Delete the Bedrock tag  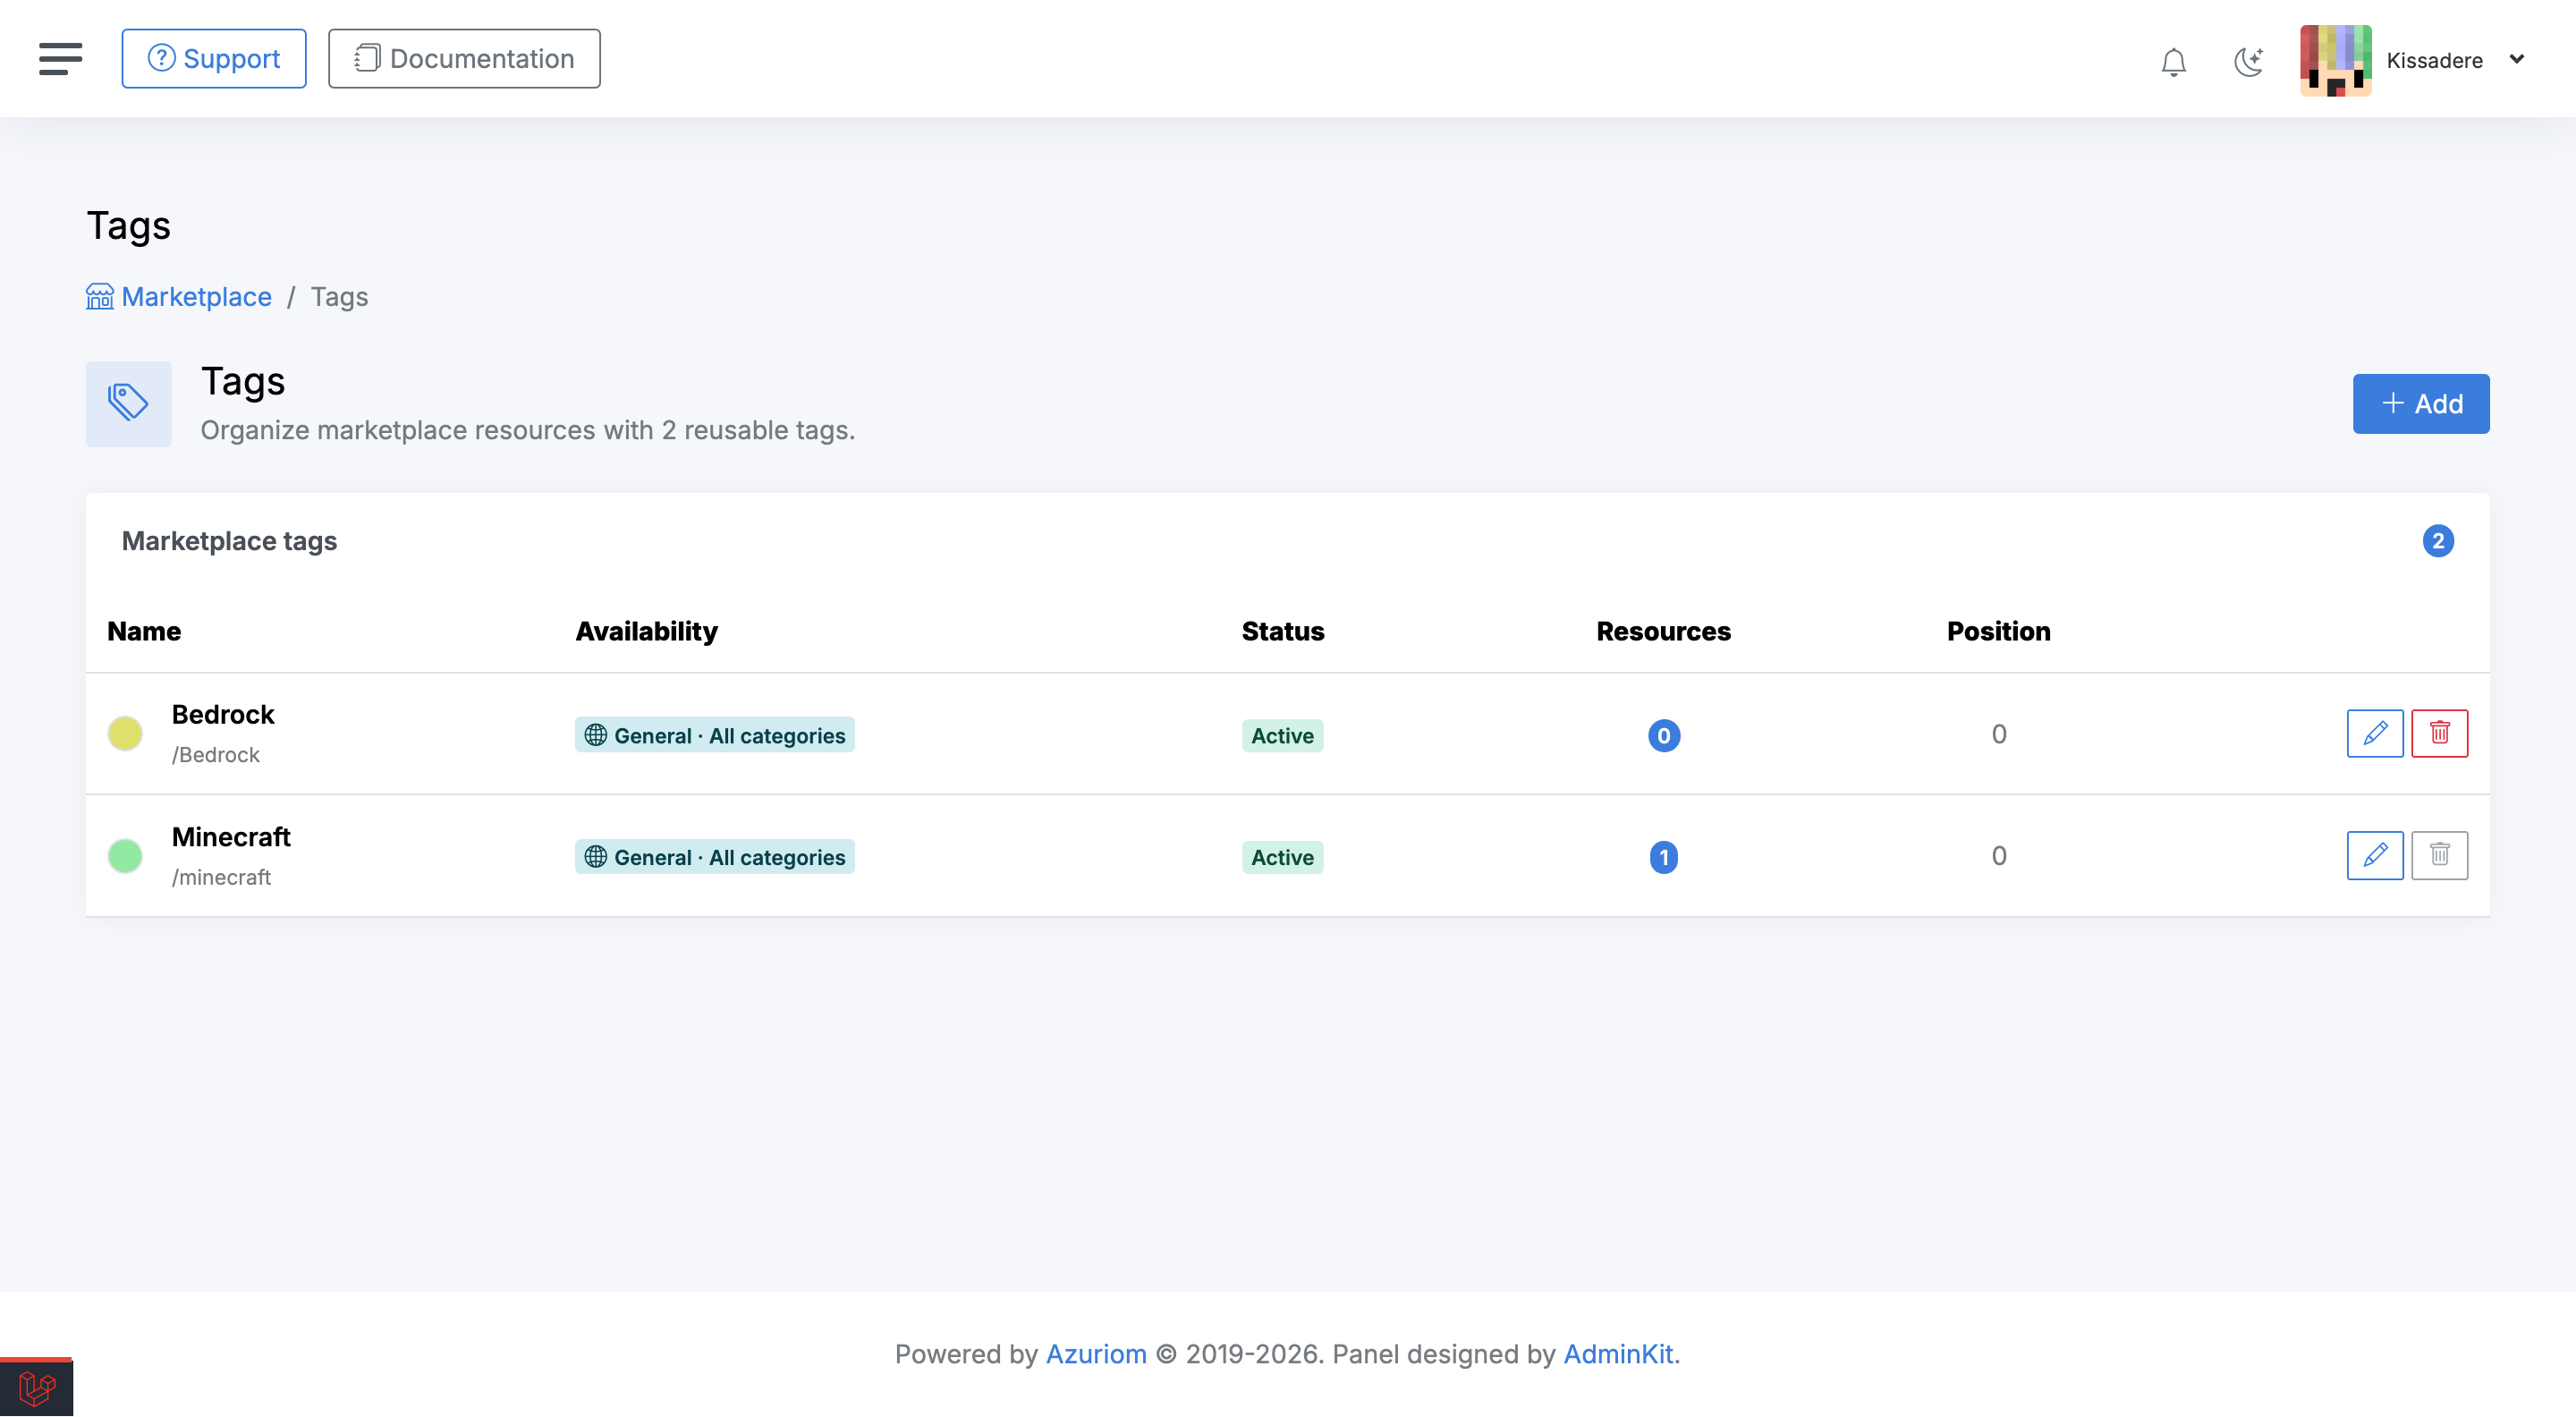click(x=2439, y=733)
